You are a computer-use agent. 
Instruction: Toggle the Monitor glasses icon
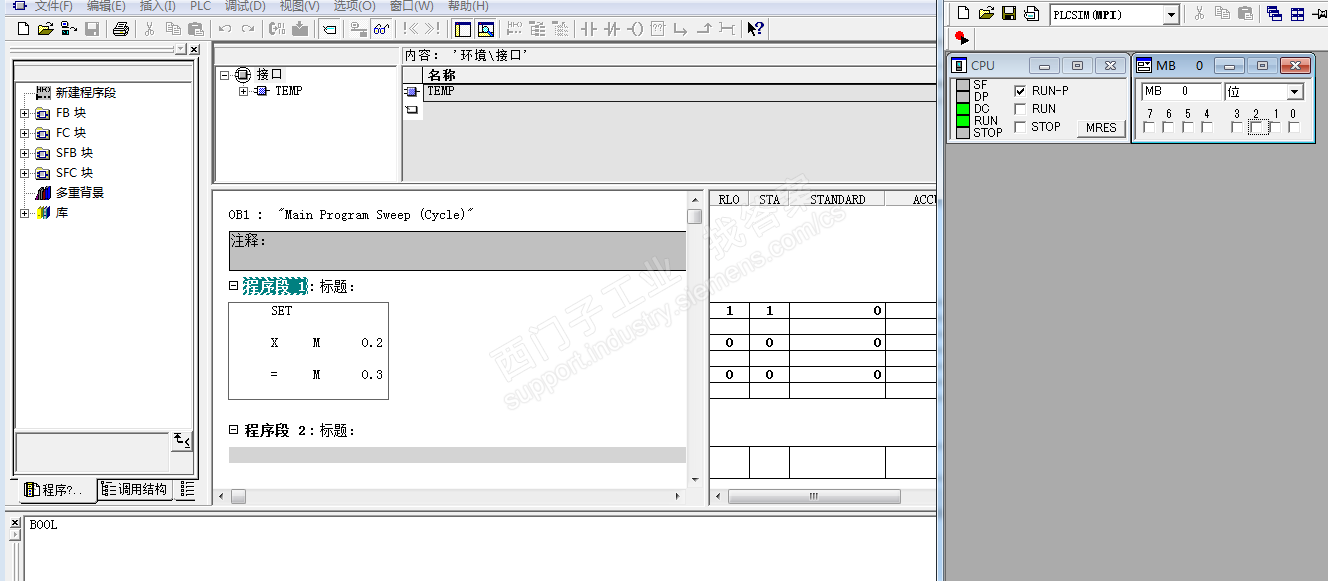(x=380, y=29)
